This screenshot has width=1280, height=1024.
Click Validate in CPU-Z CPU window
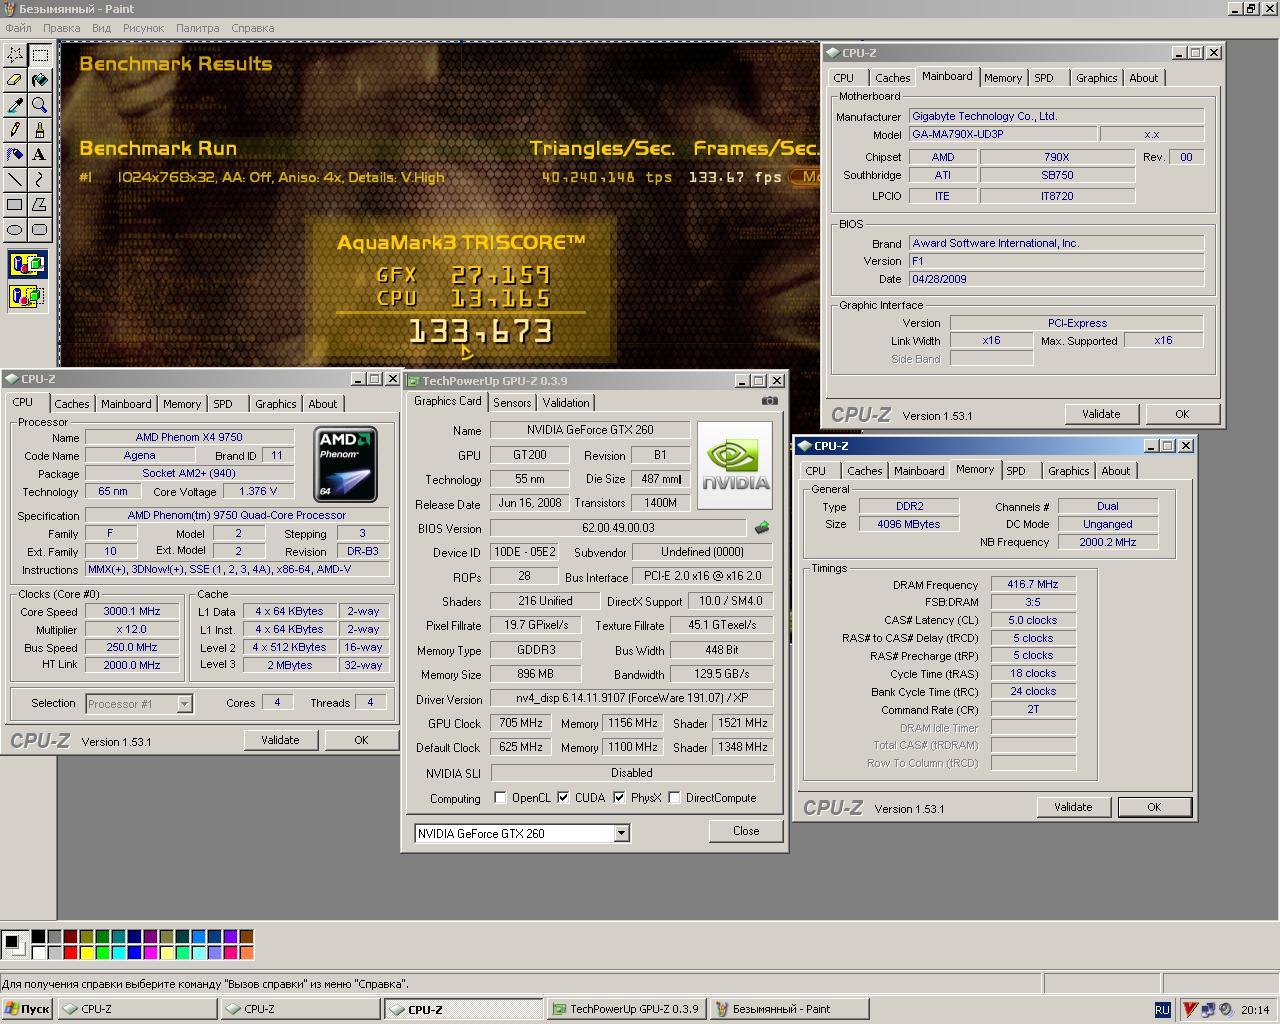(x=280, y=740)
